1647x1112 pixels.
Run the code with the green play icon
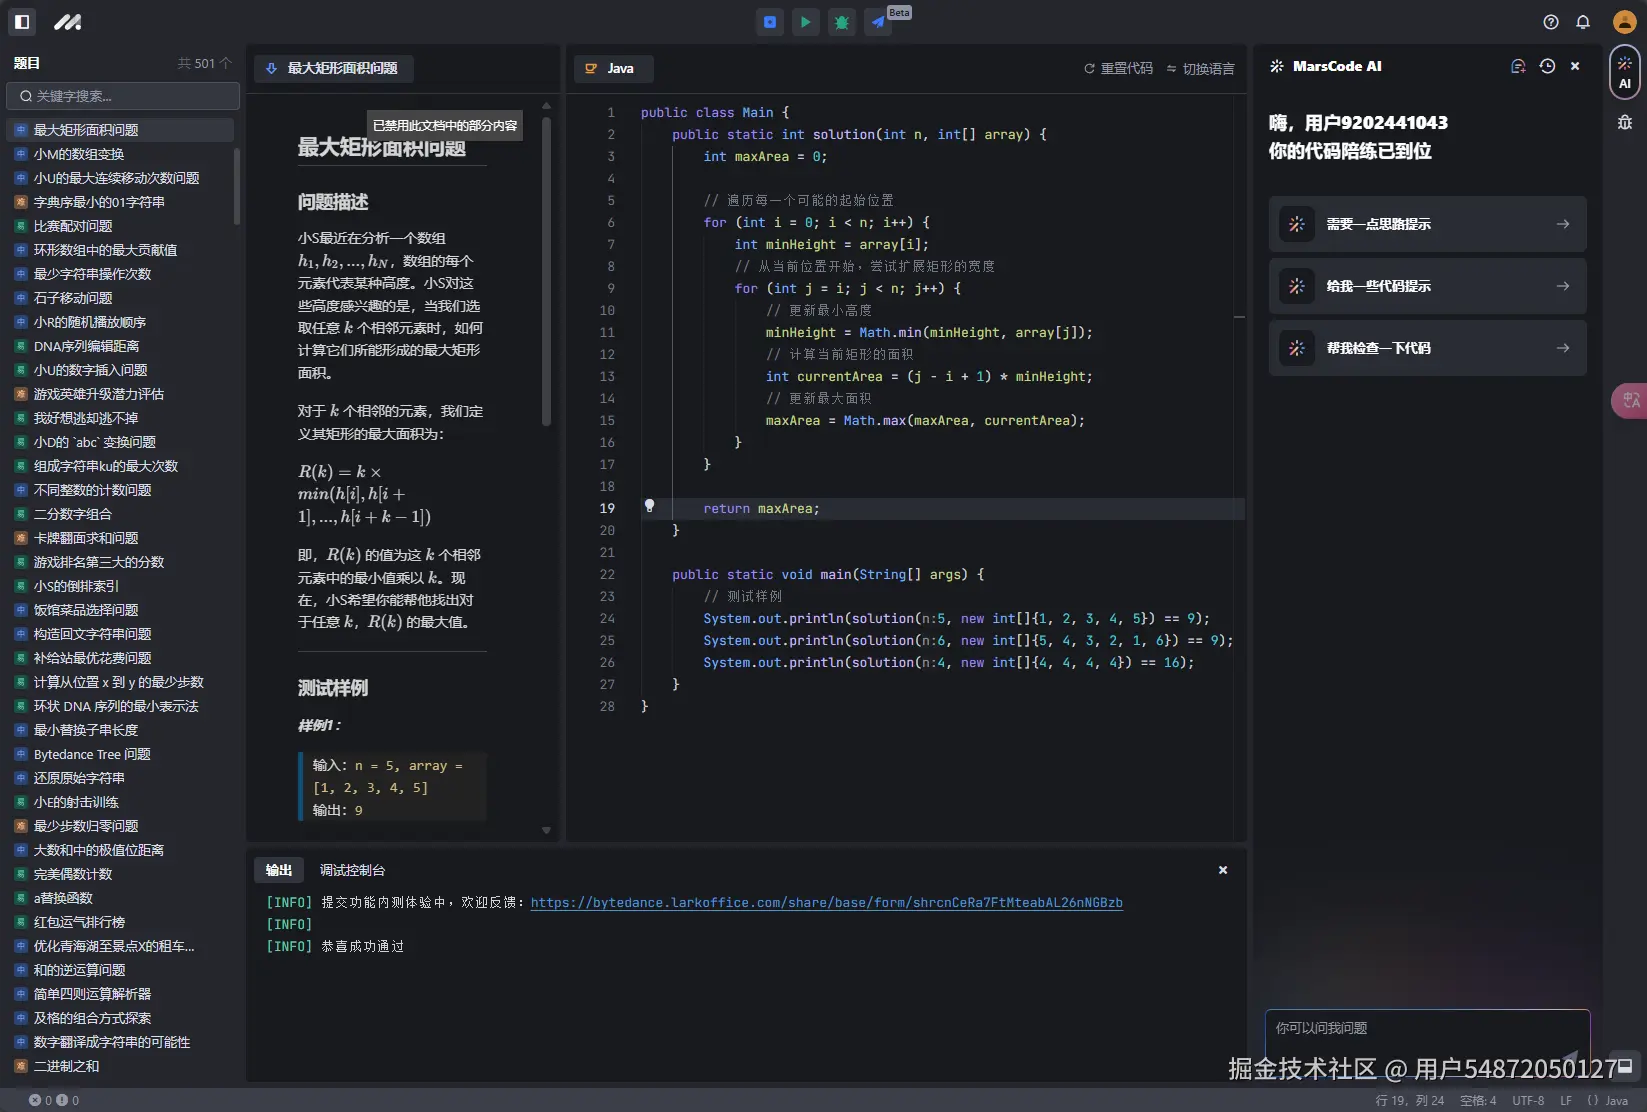[805, 22]
